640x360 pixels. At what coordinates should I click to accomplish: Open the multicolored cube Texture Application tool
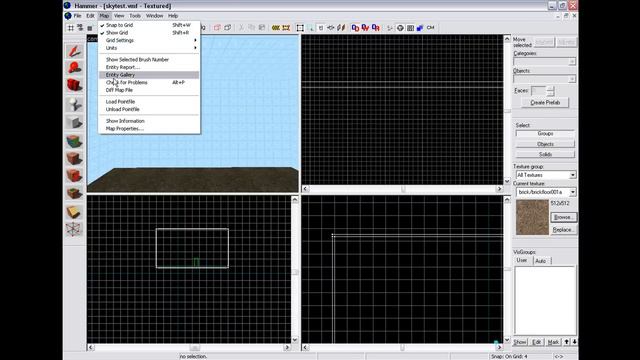point(74,141)
